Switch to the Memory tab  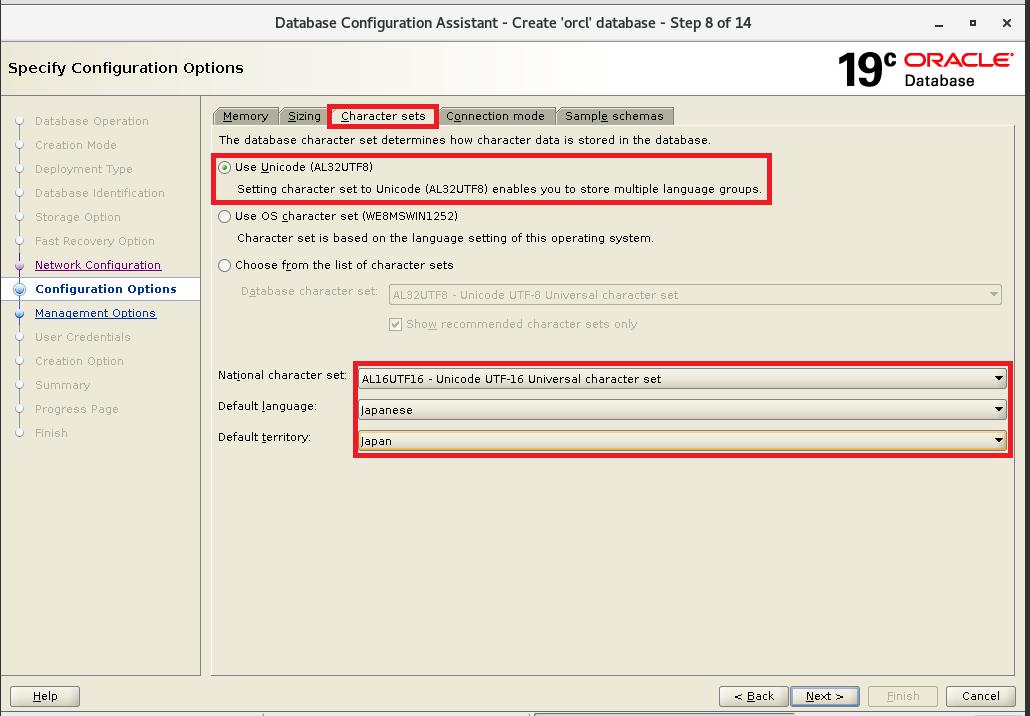(245, 116)
